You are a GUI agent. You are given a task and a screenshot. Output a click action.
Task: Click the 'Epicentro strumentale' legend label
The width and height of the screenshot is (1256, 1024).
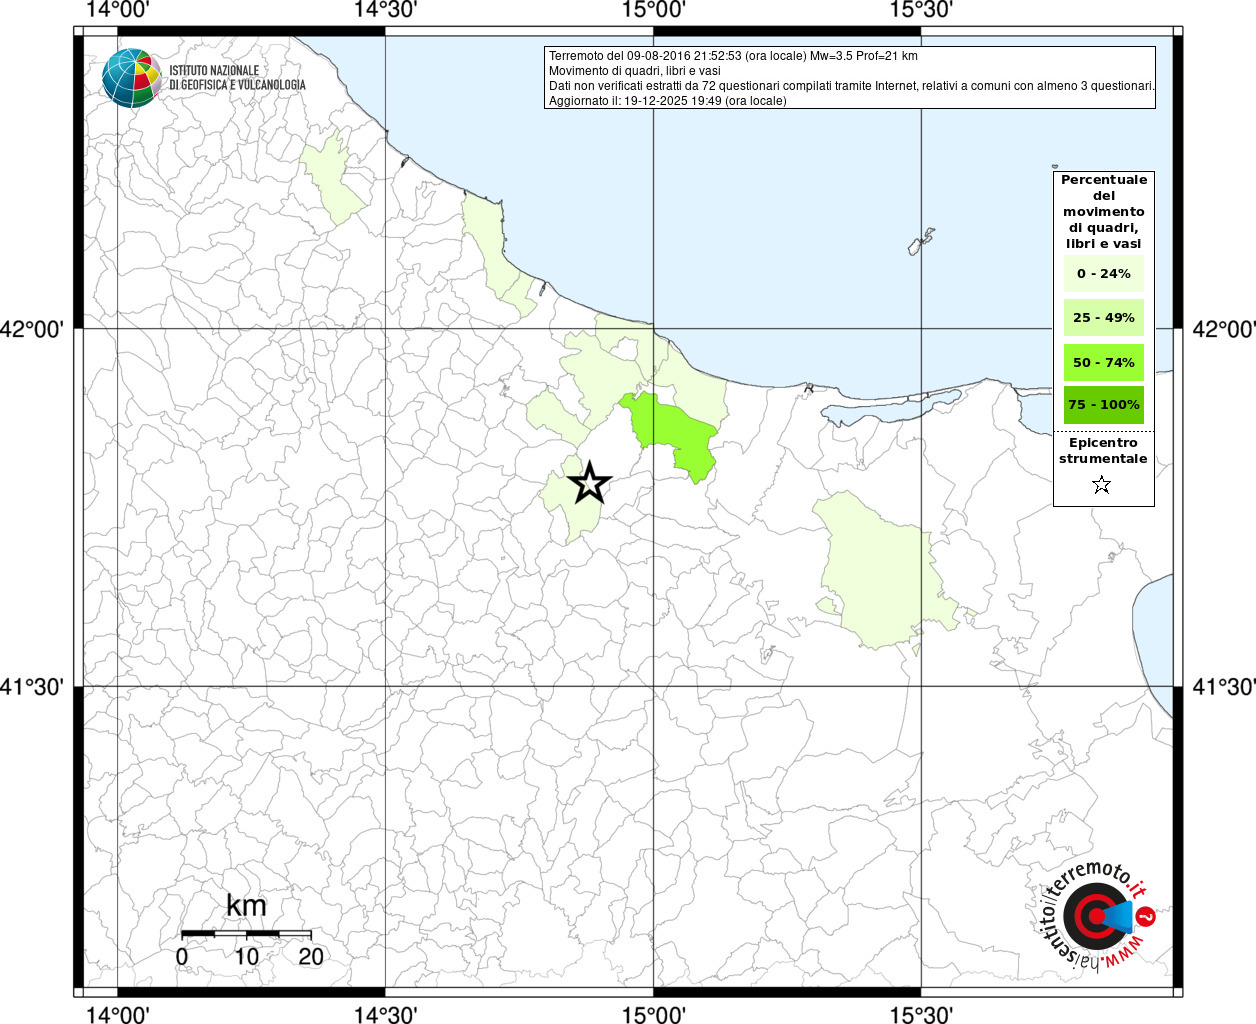pos(1103,451)
